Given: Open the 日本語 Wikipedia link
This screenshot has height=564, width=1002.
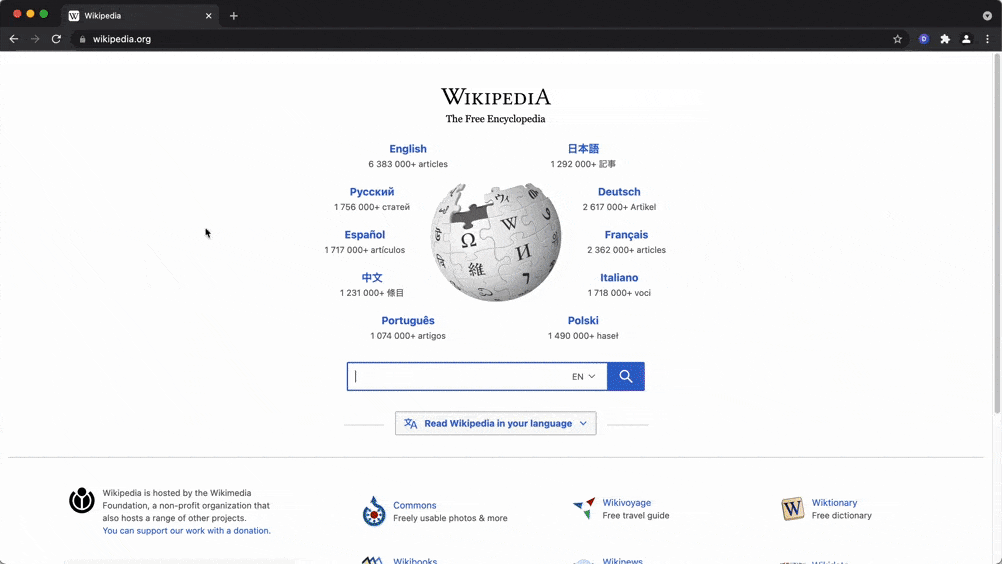Looking at the screenshot, I should [583, 149].
